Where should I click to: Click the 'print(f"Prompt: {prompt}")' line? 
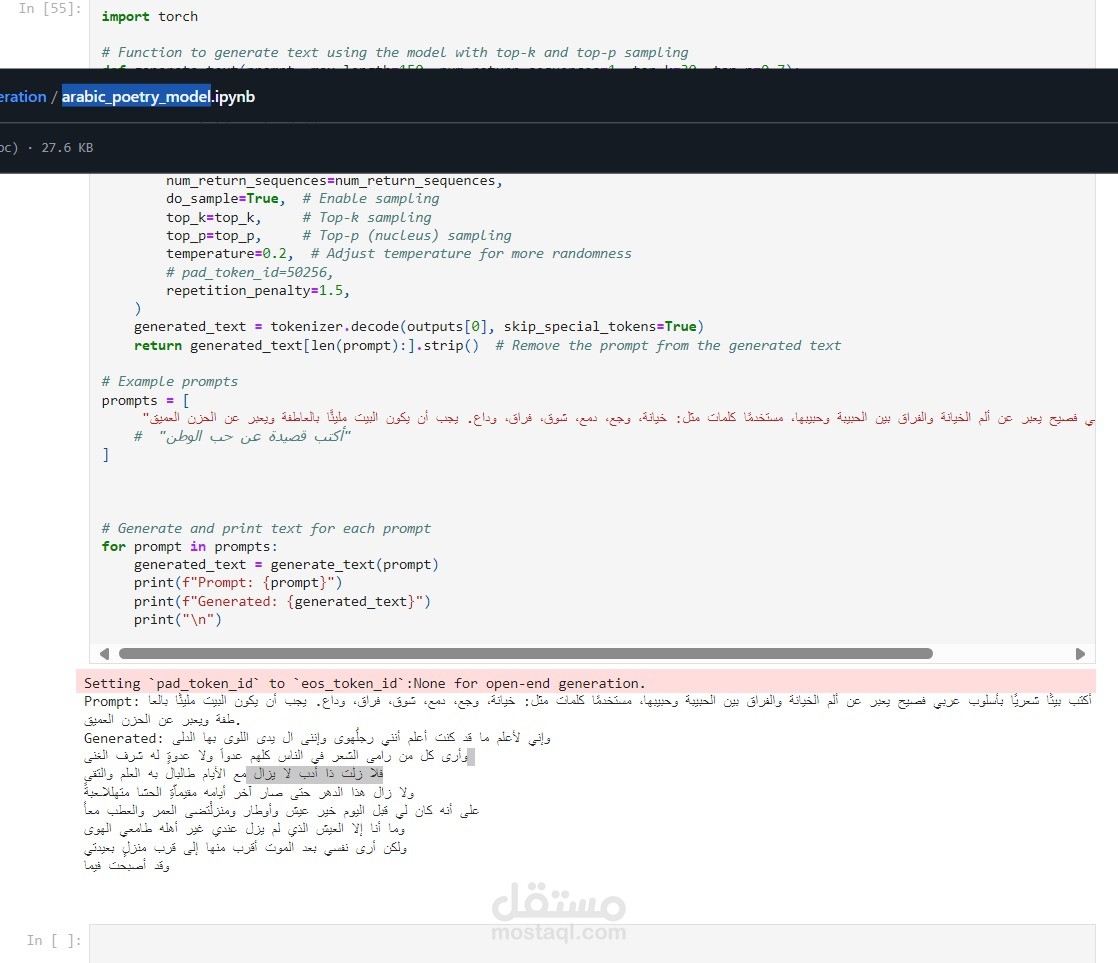238,582
